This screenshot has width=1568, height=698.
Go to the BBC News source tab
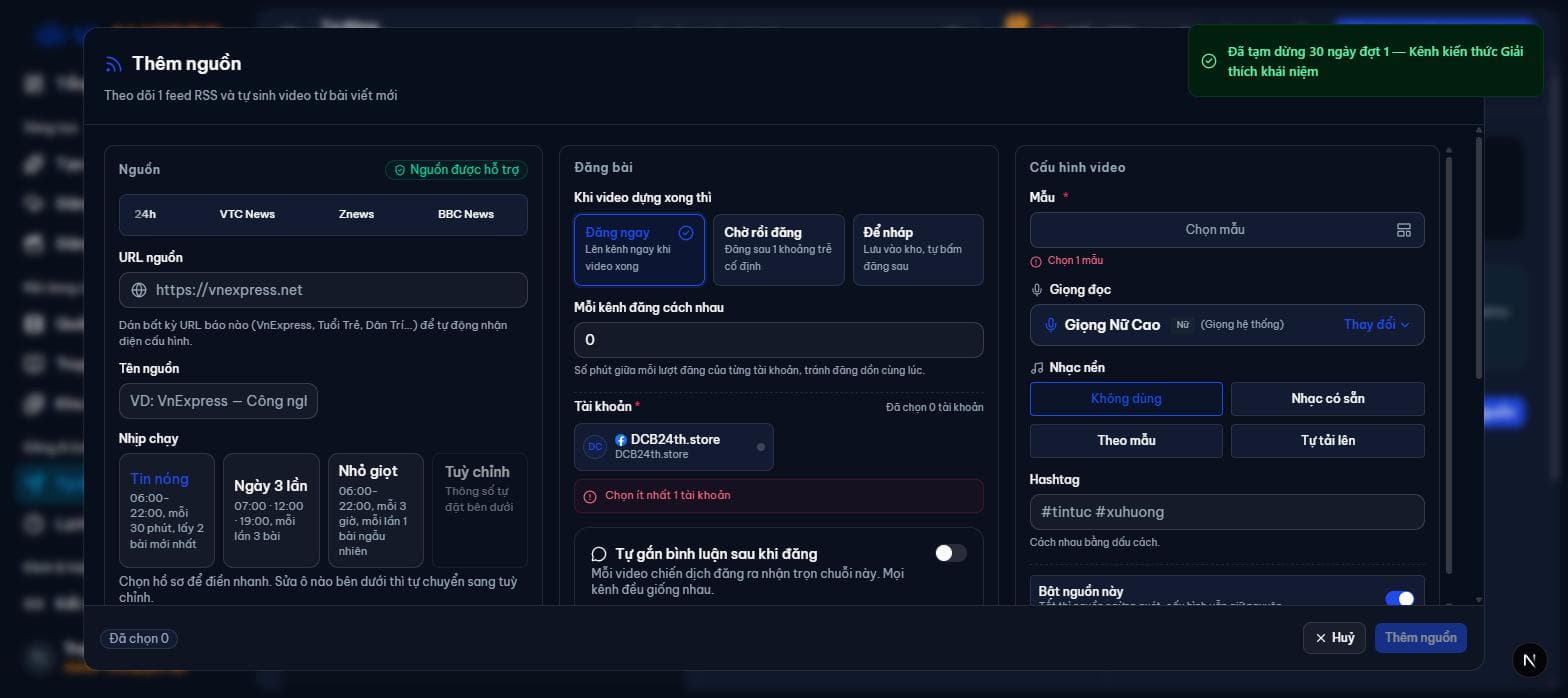[x=466, y=214]
